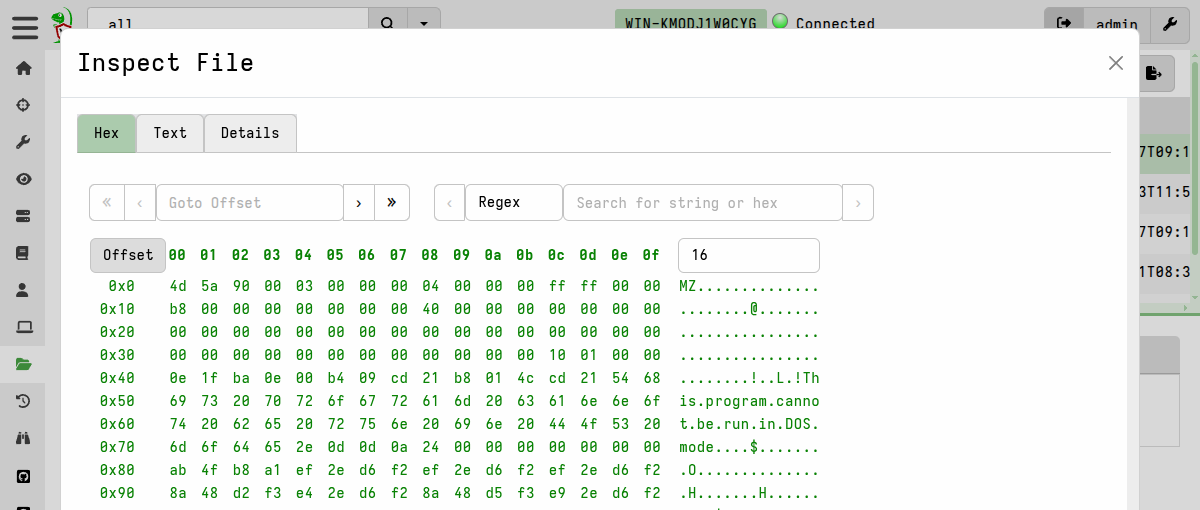
Task: Click the client search box
Action: coord(228,24)
